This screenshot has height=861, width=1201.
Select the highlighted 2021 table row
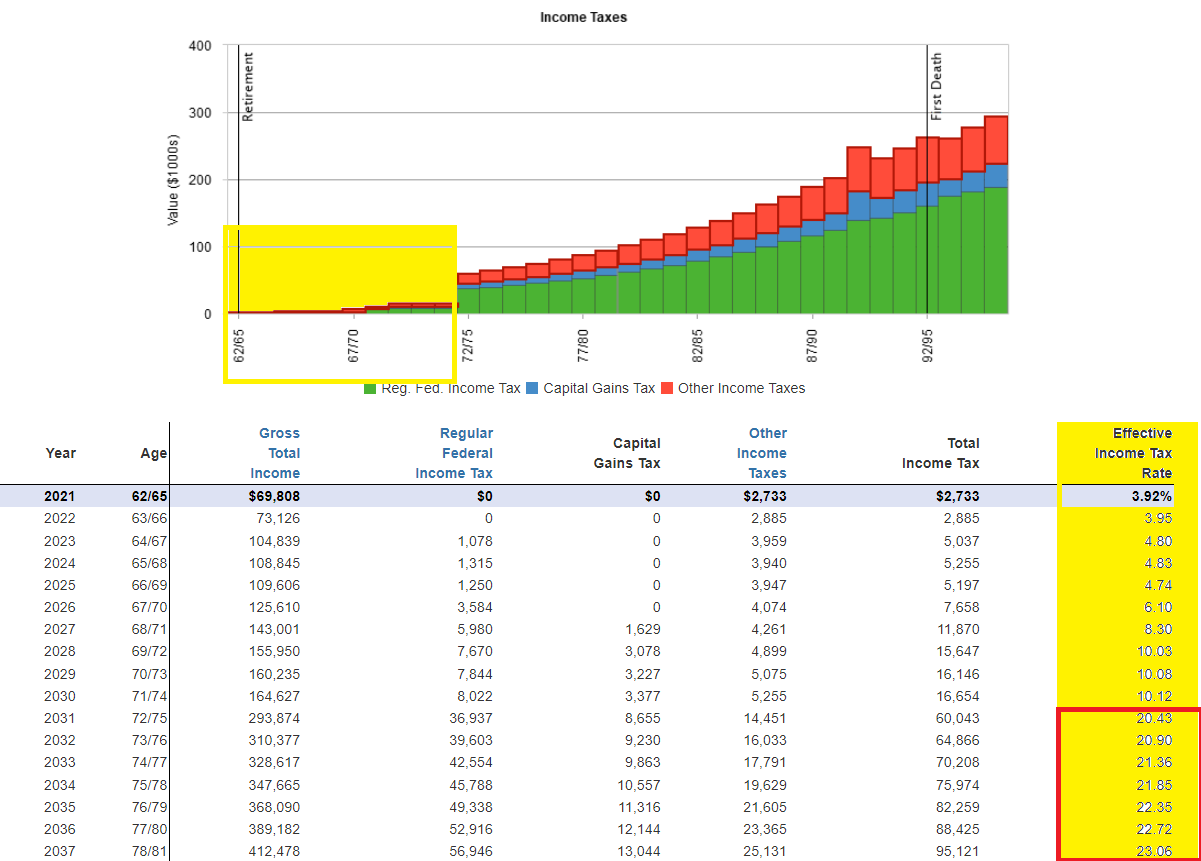tap(600, 496)
